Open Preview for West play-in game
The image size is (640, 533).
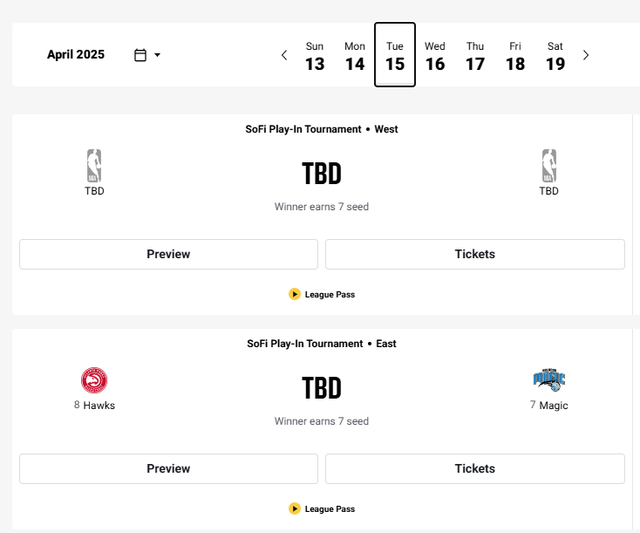tap(169, 254)
